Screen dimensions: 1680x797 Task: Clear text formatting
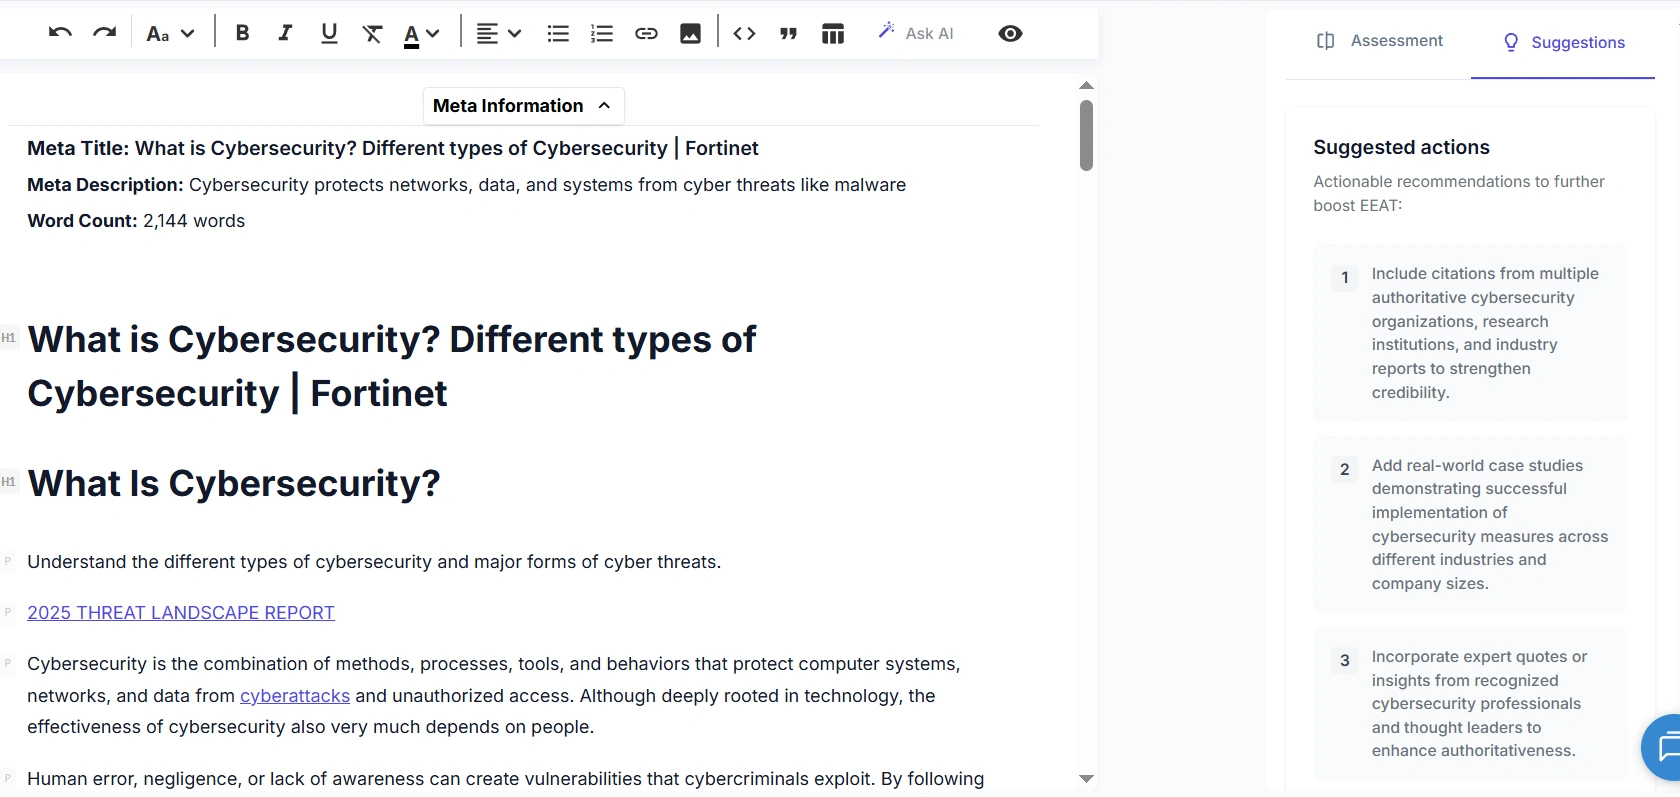(372, 34)
